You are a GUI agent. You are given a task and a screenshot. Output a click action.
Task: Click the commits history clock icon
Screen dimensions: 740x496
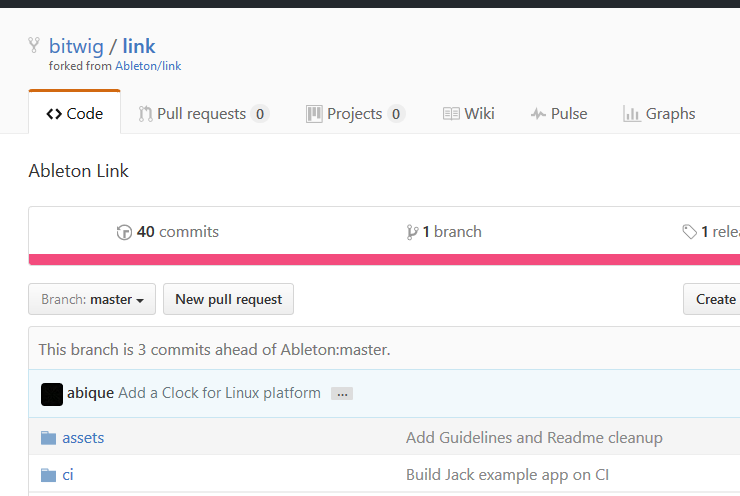(x=124, y=232)
